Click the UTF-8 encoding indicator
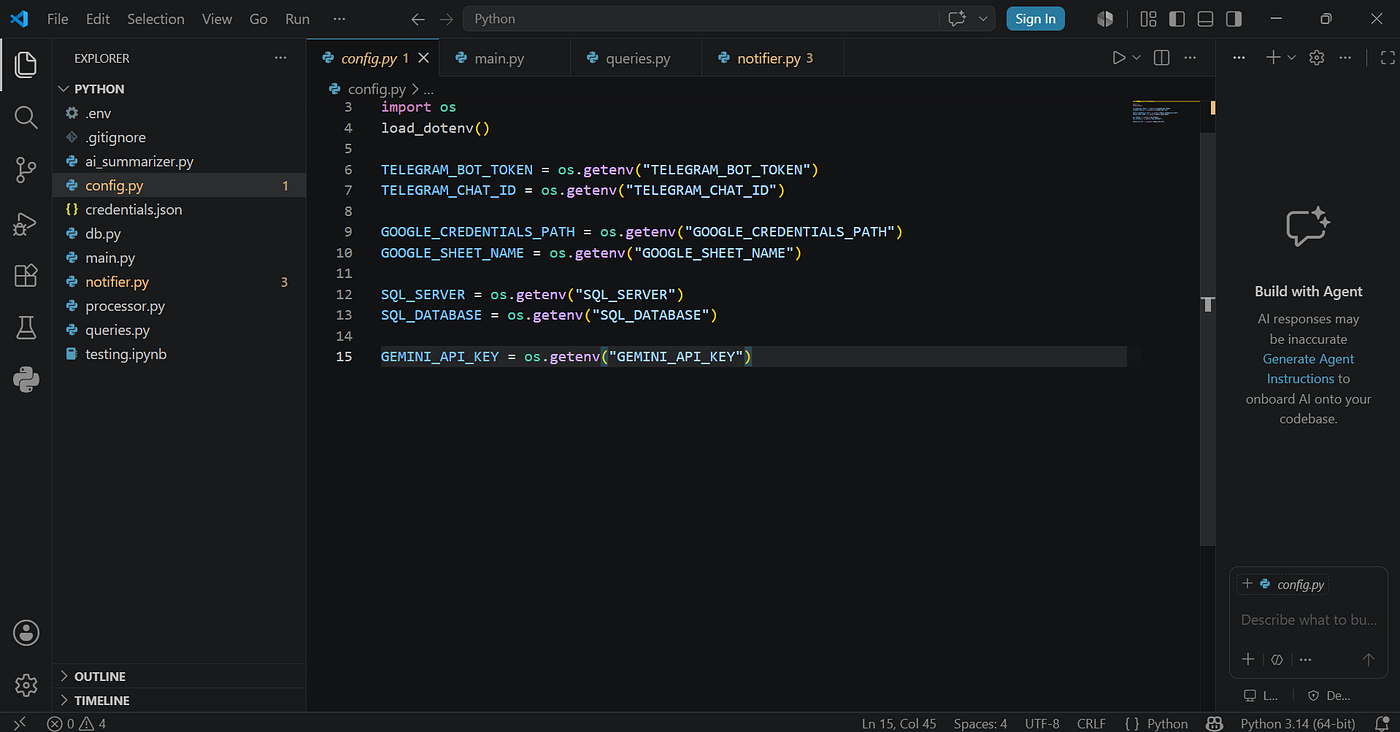 pos(1042,724)
